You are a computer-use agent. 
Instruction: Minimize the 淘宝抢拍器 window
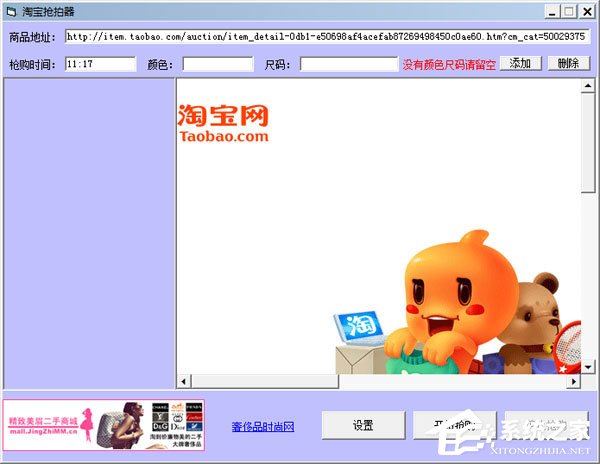click(x=551, y=12)
